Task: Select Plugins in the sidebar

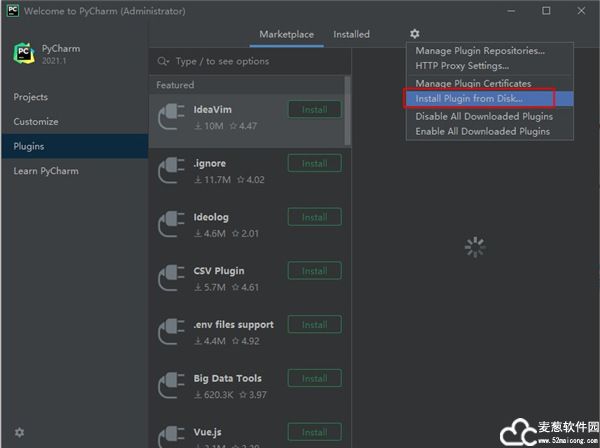Action: point(75,146)
